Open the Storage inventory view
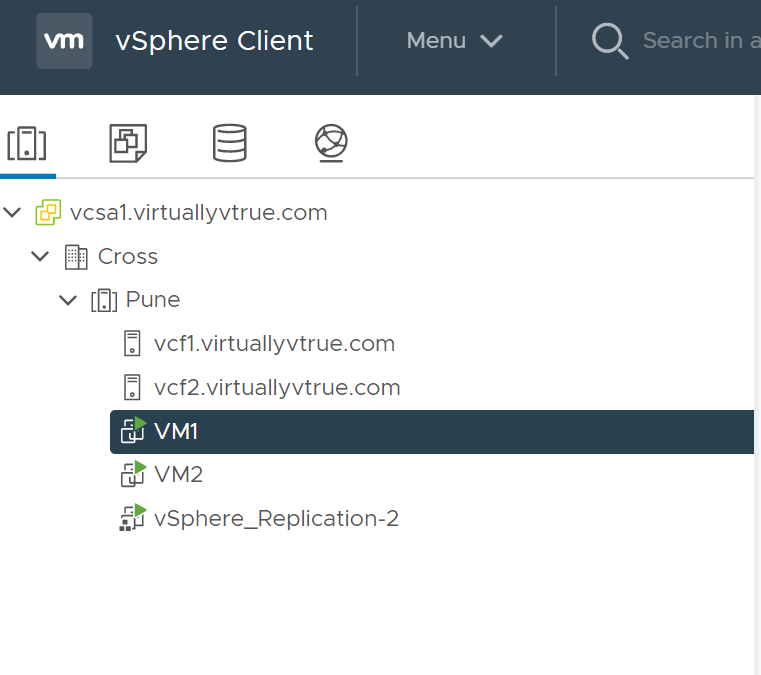This screenshot has height=675, width=761. [x=229, y=144]
